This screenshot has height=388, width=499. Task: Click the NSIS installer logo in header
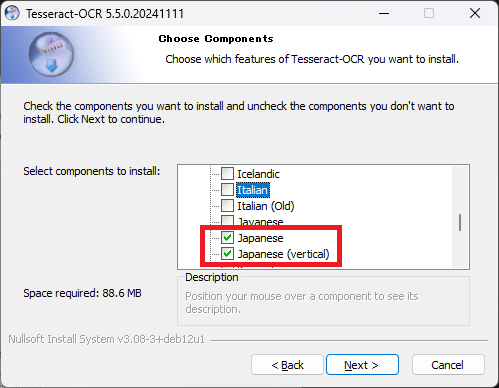(x=51, y=54)
